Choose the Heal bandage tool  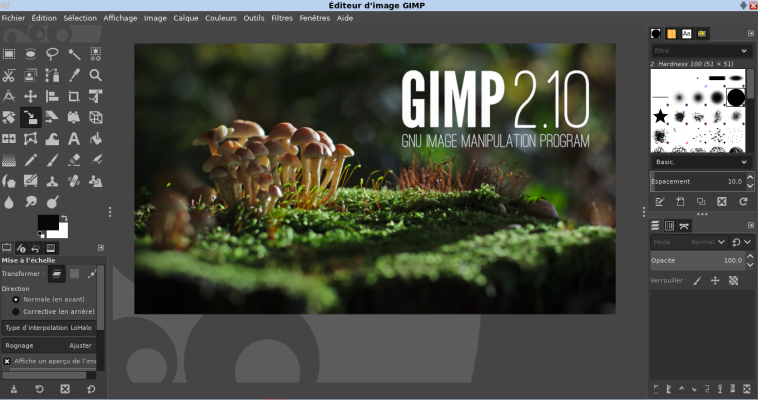click(74, 181)
